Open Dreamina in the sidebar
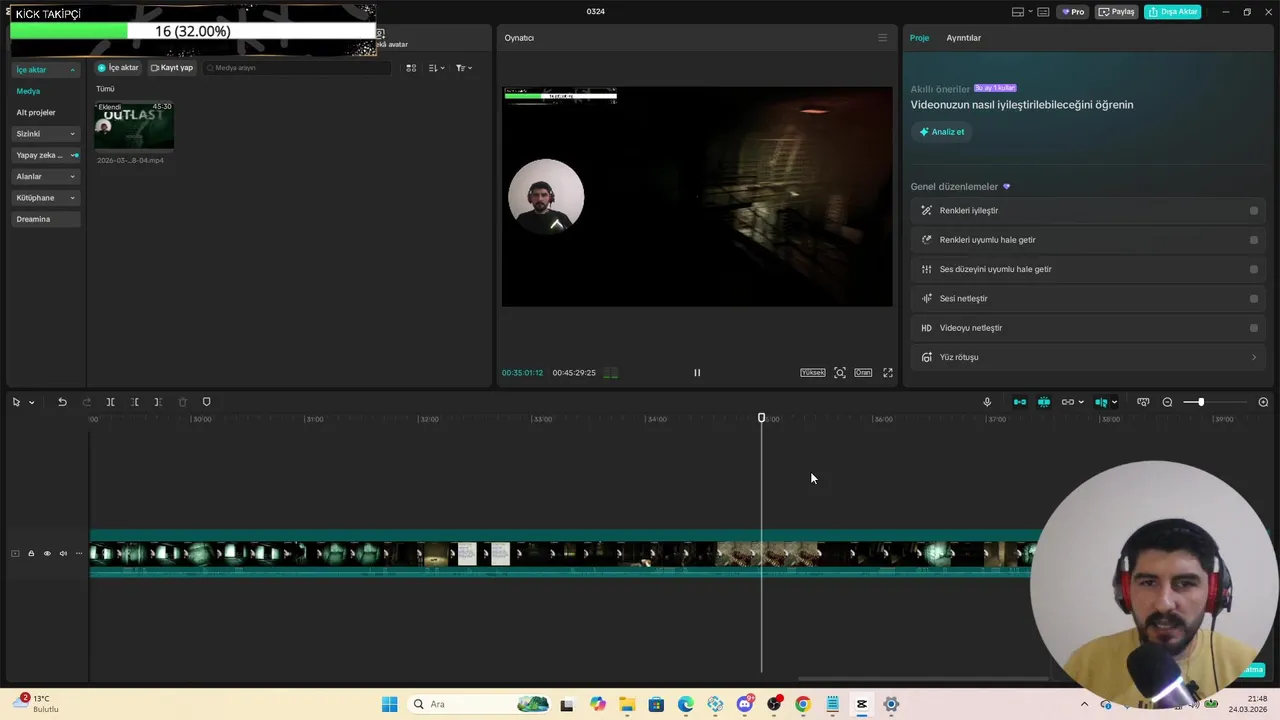The height and width of the screenshot is (720, 1280). point(45,219)
